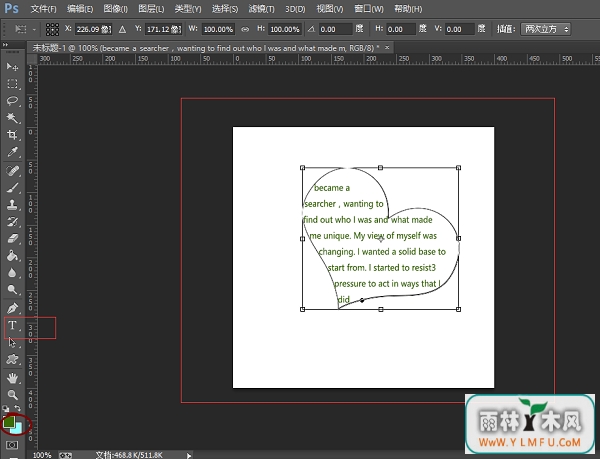The image size is (600, 459).
Task: Click the horizontal skew H field
Action: tap(401, 29)
